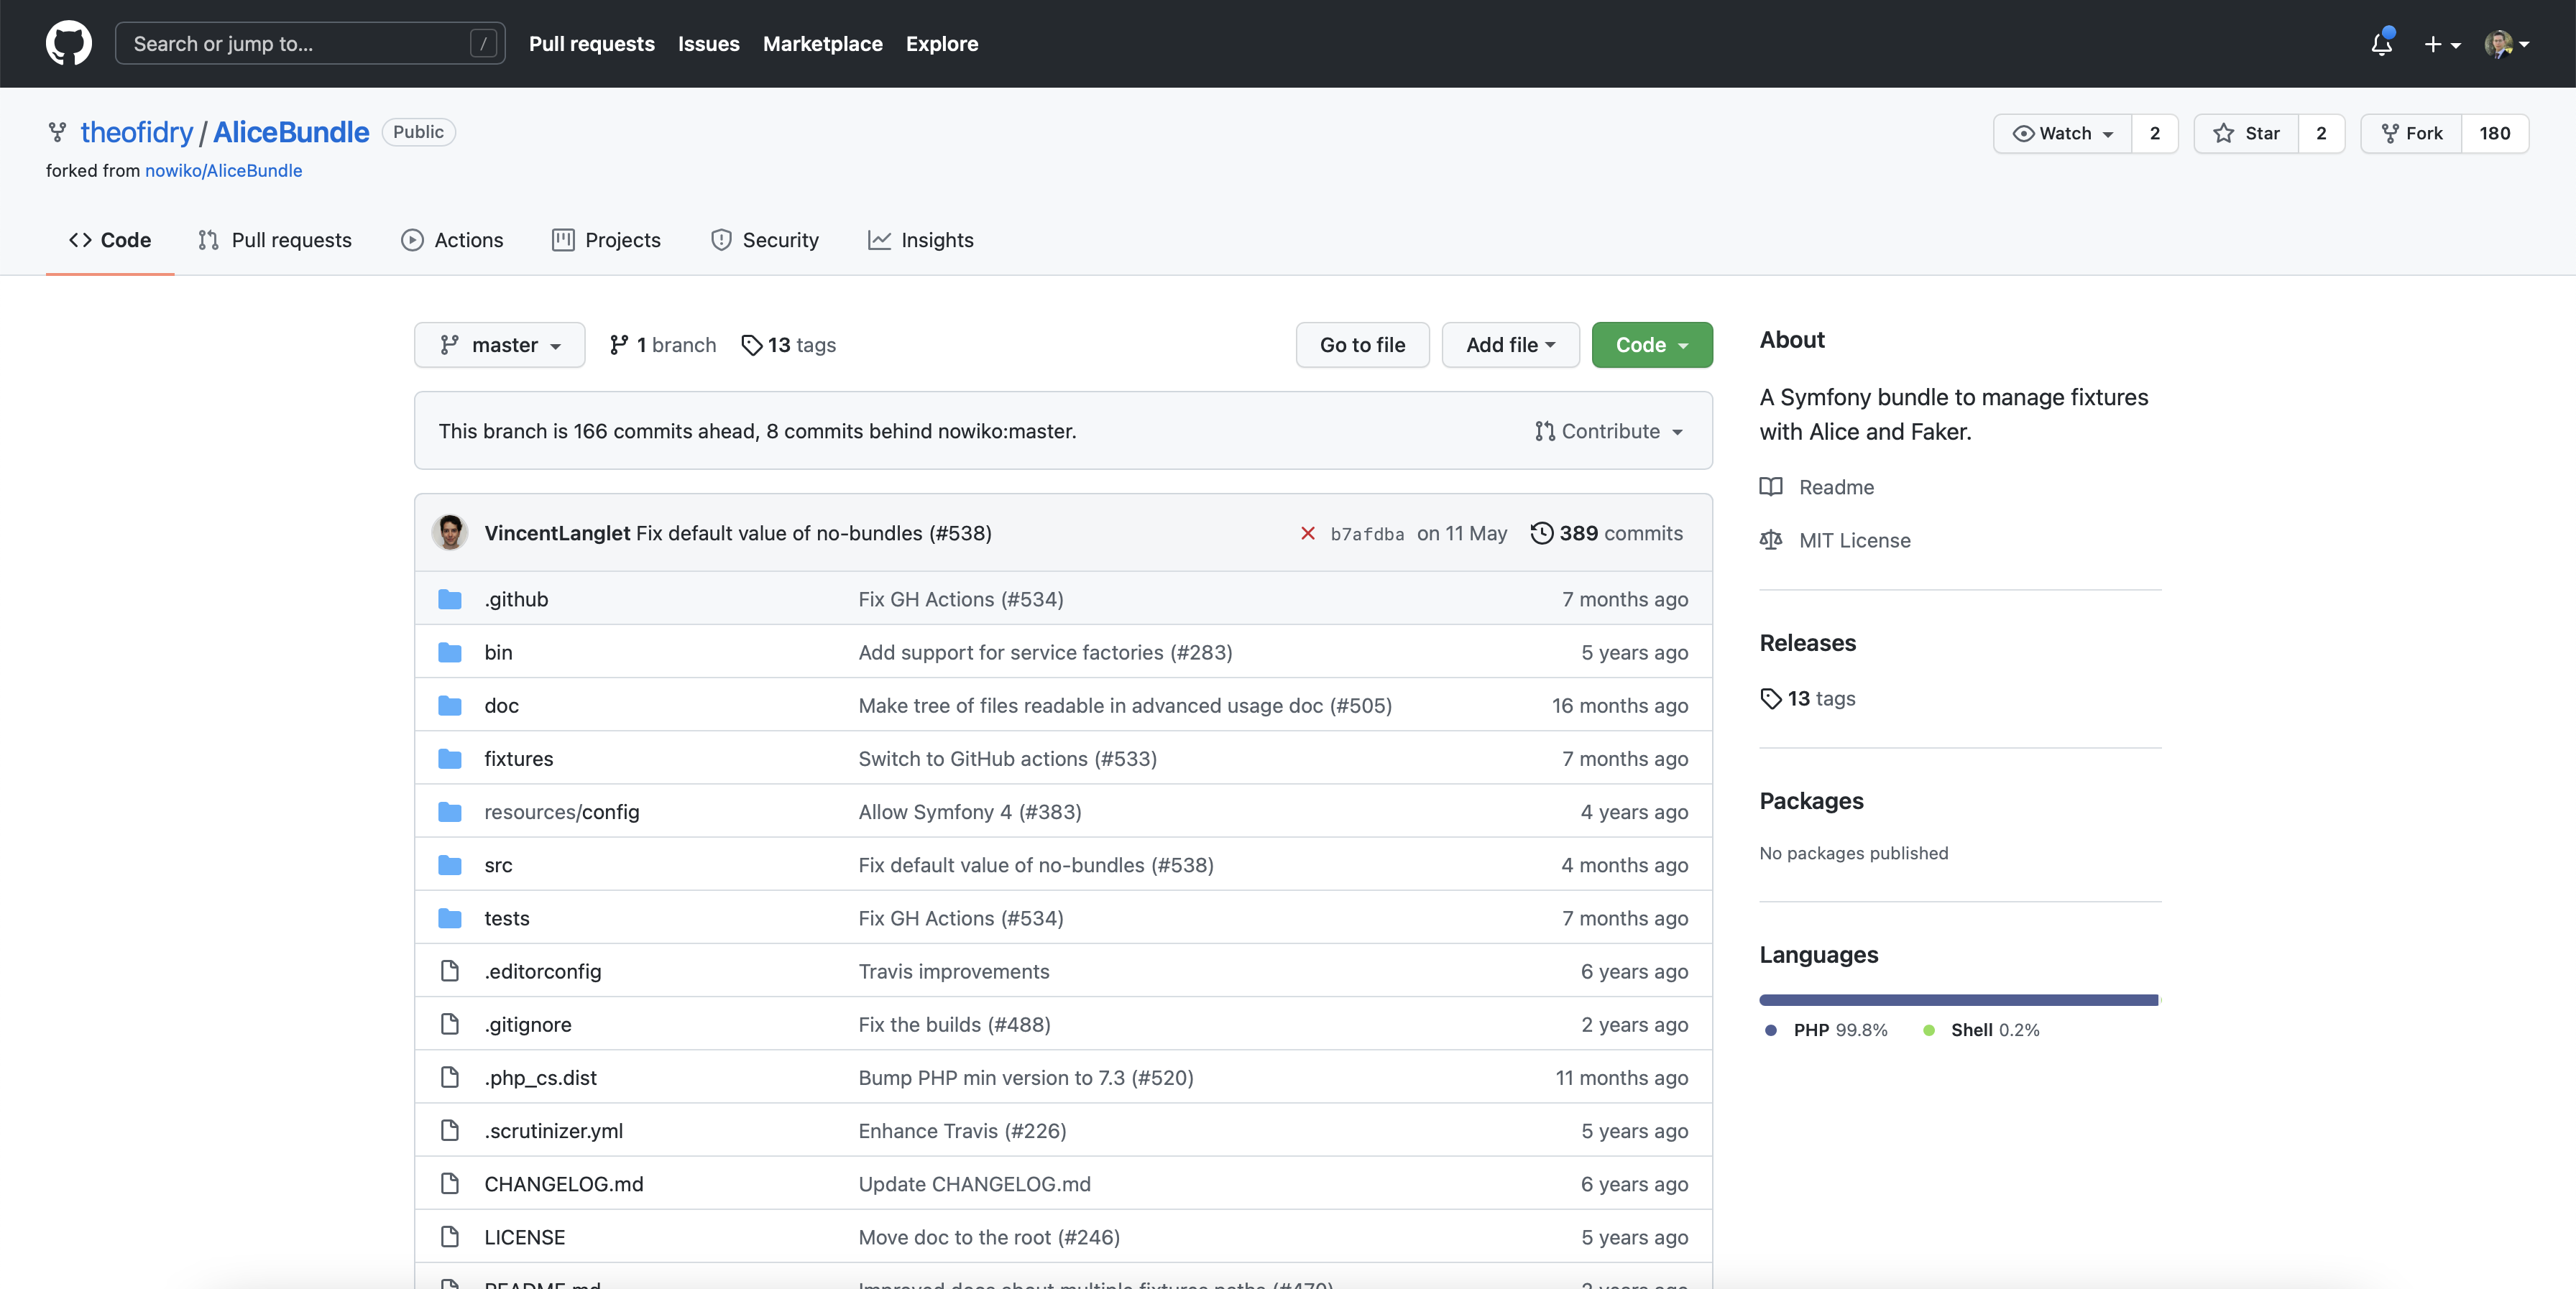The width and height of the screenshot is (2576, 1289).
Task: Open nowiko/AliceBundle fork source link
Action: click(x=223, y=170)
